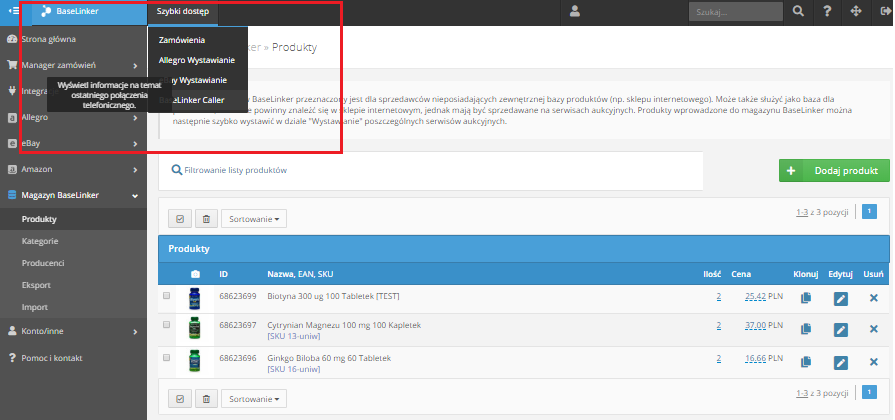Delete product Cytrynian Magnezu
The height and width of the screenshot is (420, 895).
[x=873, y=329]
